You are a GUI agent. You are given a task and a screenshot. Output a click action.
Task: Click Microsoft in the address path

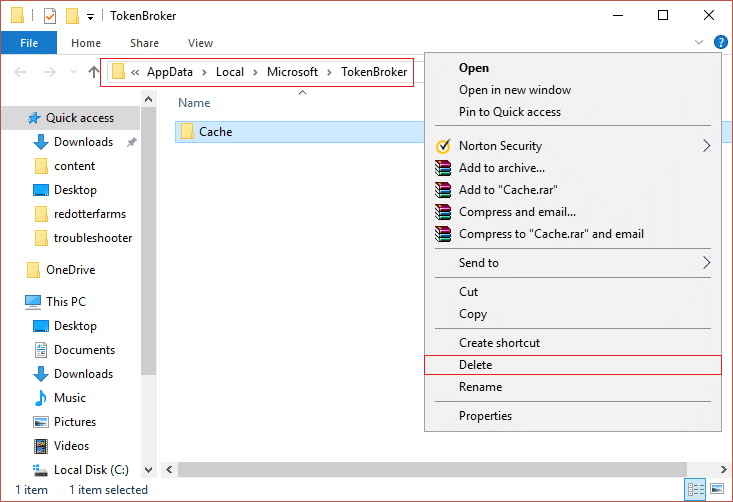(x=292, y=72)
